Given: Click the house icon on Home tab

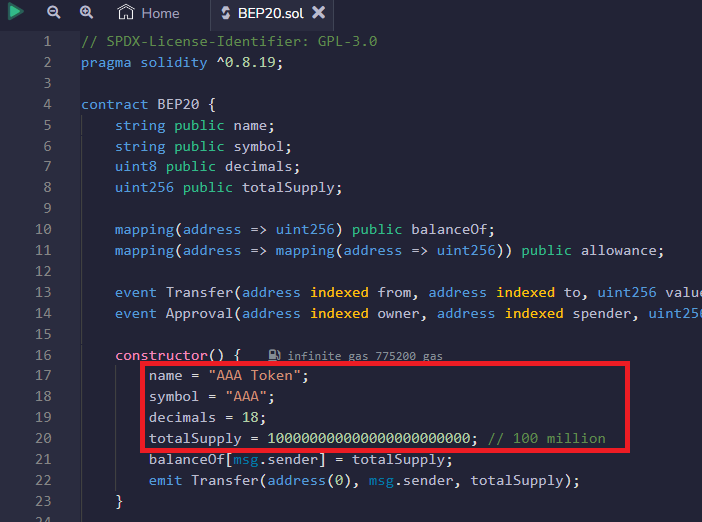Looking at the screenshot, I should [126, 13].
